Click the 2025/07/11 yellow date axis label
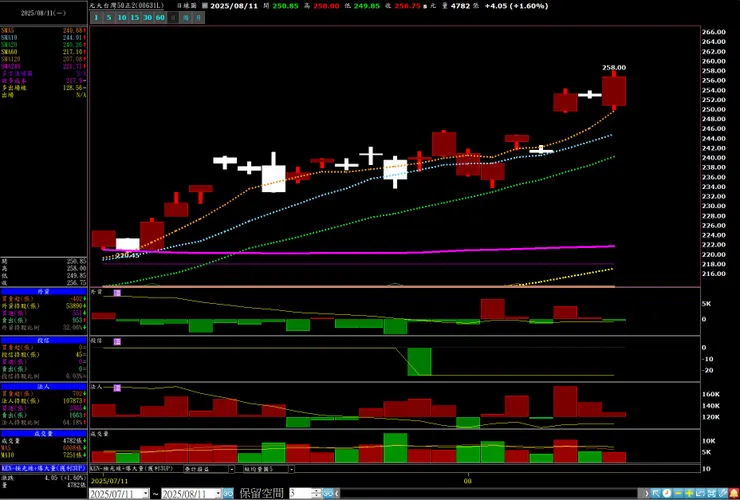 coord(109,481)
